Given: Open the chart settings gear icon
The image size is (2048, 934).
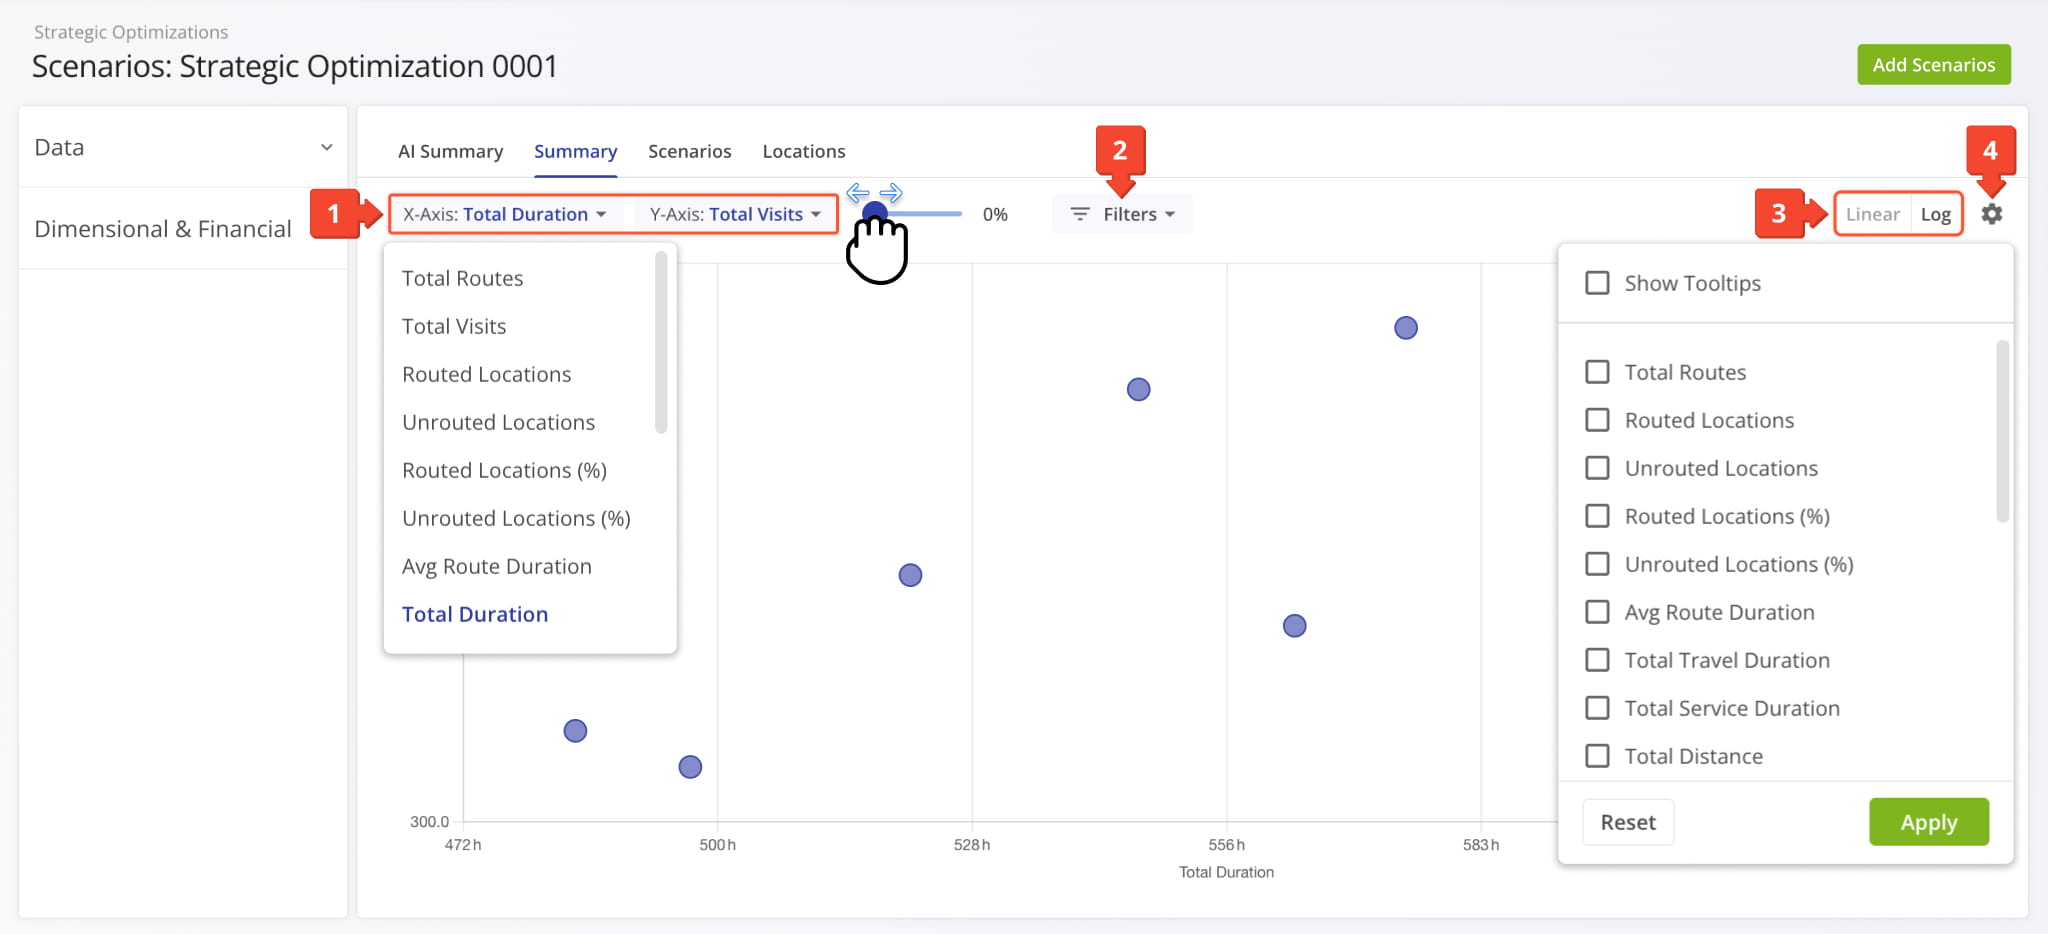Looking at the screenshot, I should (x=1991, y=214).
